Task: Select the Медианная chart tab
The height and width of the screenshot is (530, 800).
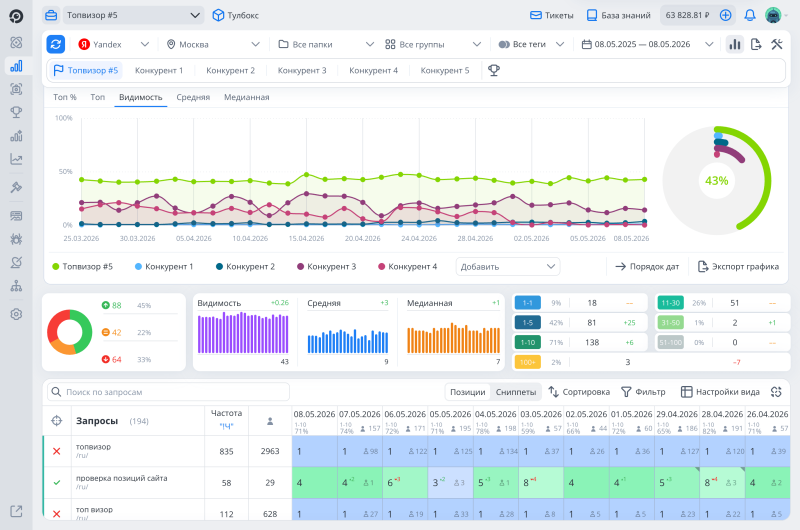Action: [246, 97]
